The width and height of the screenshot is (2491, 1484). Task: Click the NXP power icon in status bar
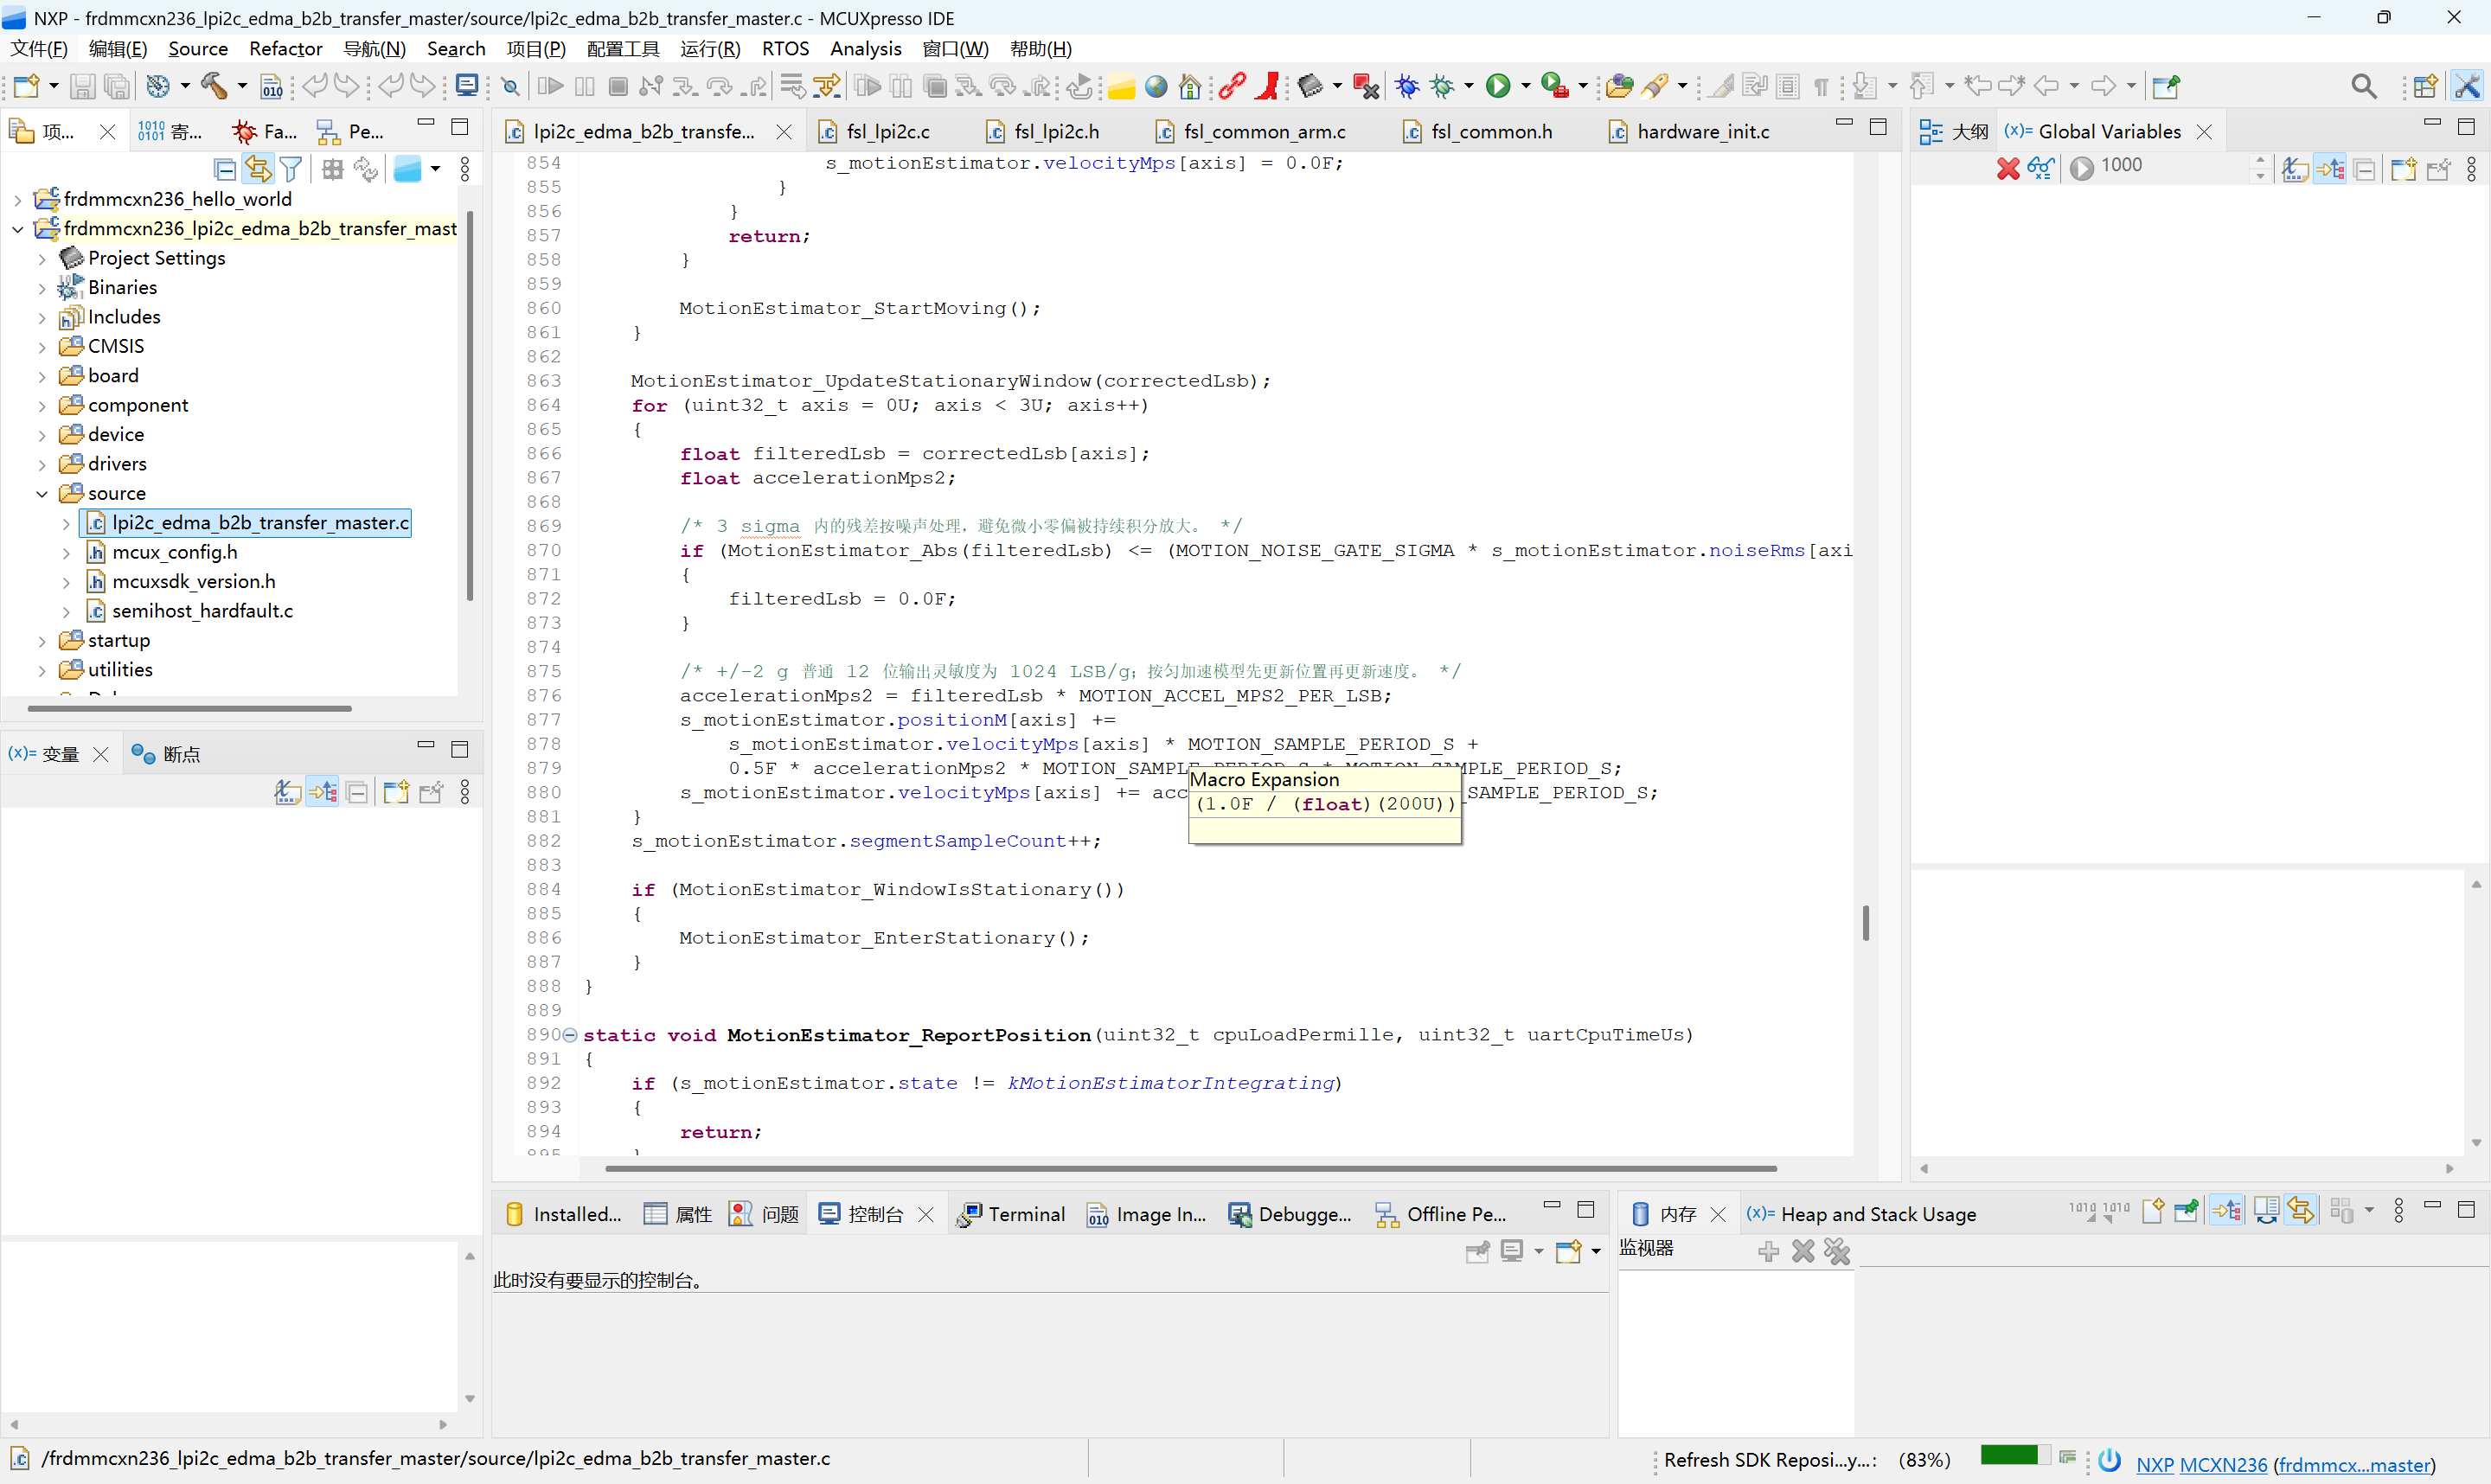coord(2109,1460)
